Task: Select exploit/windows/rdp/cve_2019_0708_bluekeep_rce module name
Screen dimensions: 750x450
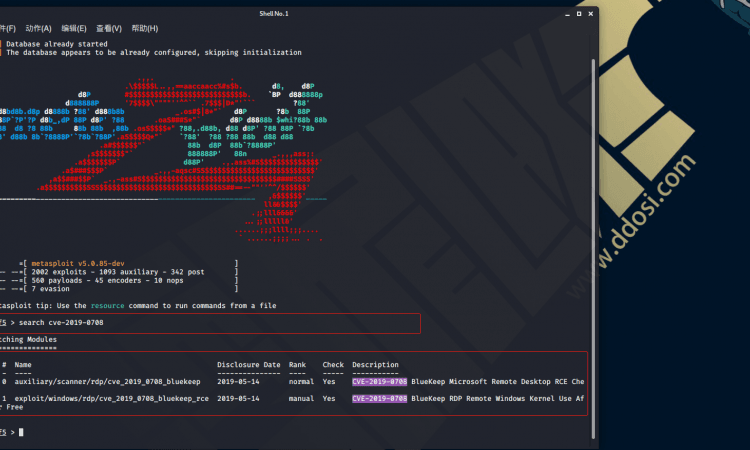Action: point(111,398)
